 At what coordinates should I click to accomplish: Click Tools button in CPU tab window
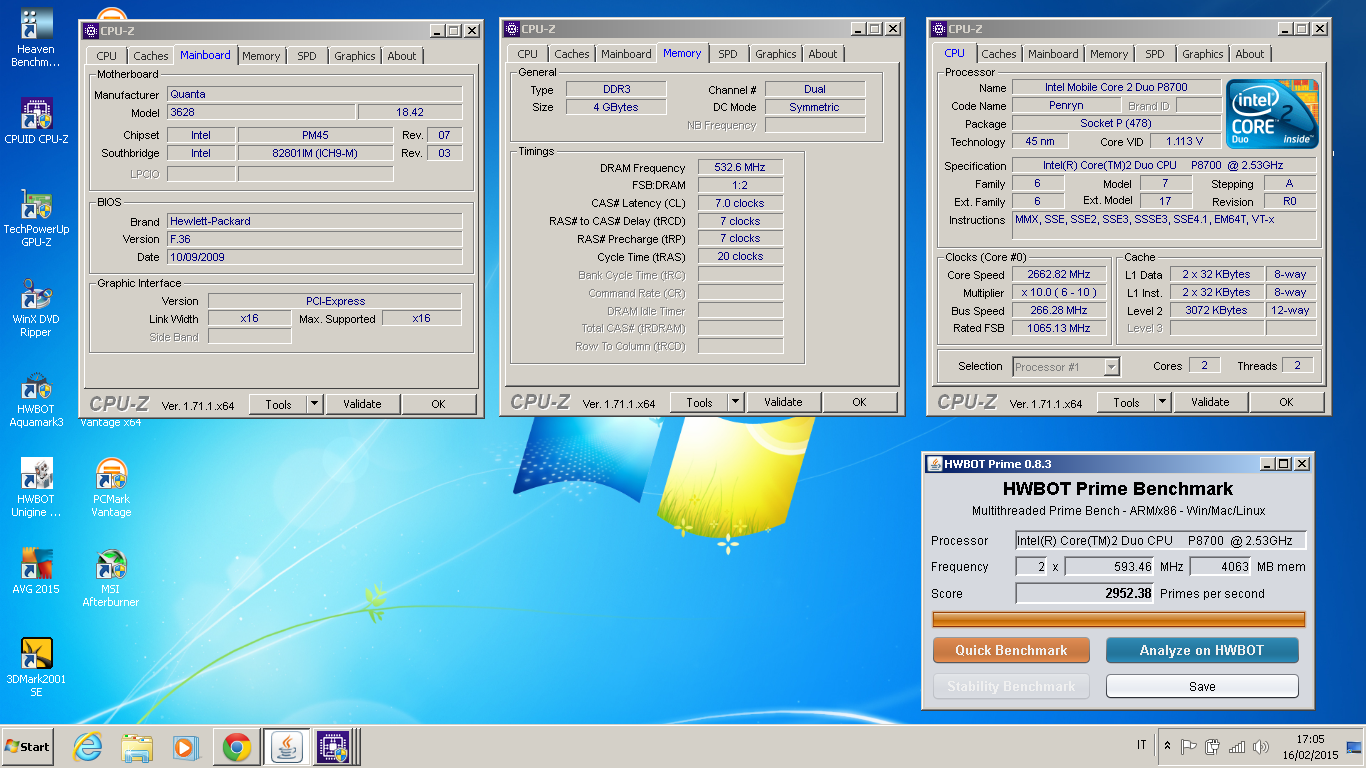click(x=1126, y=402)
